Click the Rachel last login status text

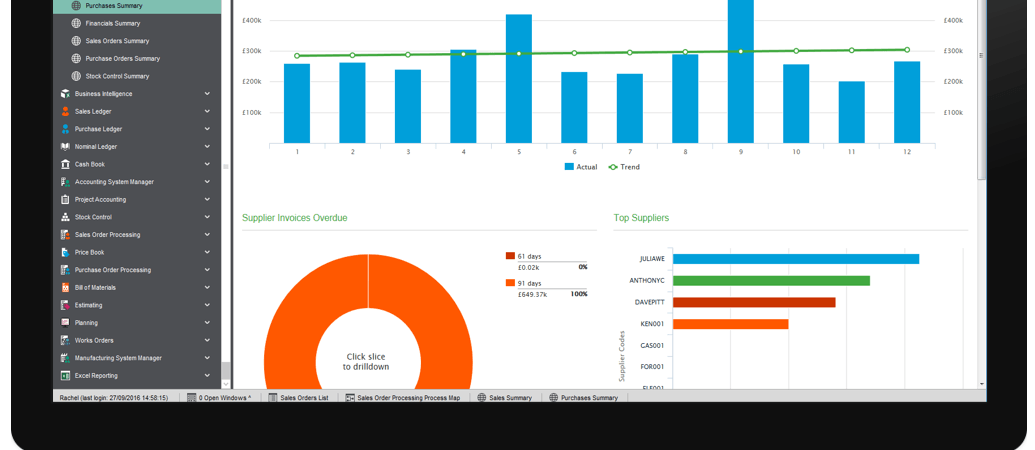(114, 398)
